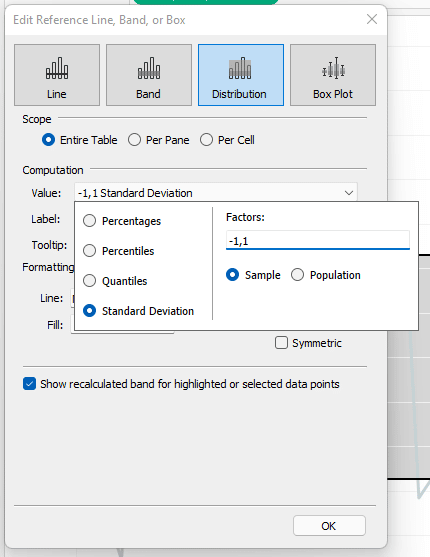Choose the Quantiles computation option
430x557 pixels.
pos(89,281)
